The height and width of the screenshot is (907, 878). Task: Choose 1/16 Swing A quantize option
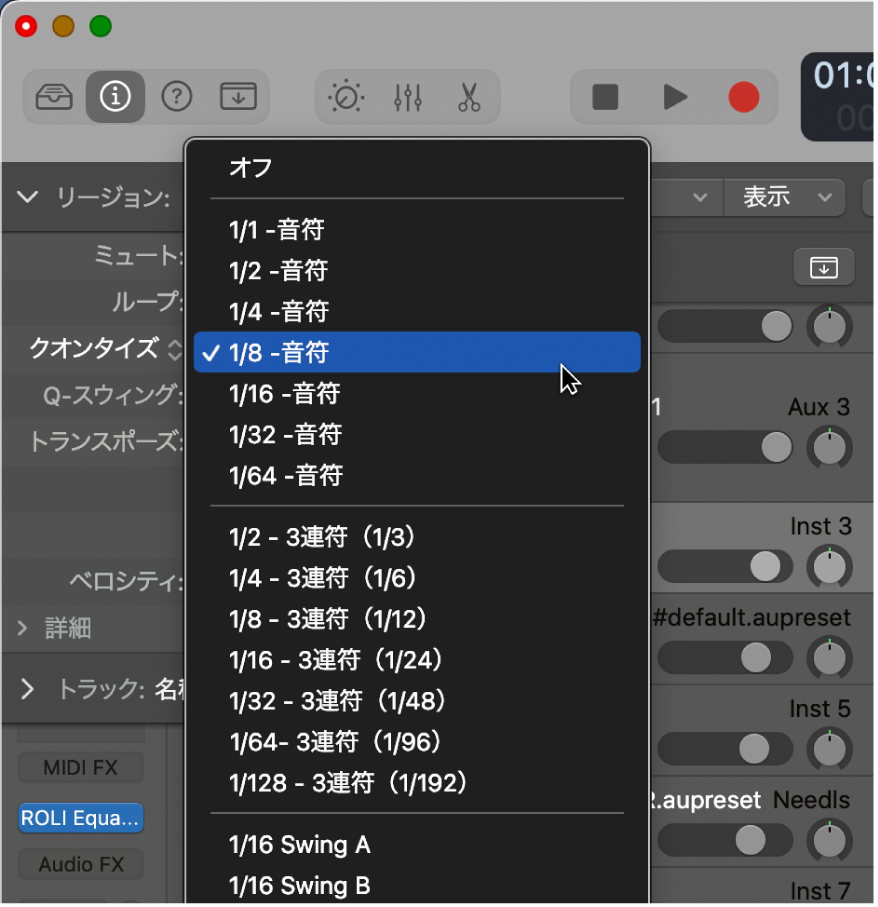[299, 845]
